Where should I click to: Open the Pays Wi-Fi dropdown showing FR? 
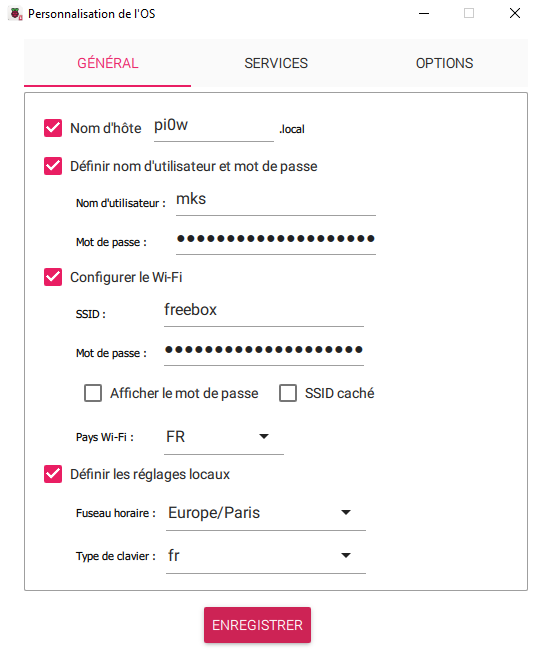click(x=224, y=437)
